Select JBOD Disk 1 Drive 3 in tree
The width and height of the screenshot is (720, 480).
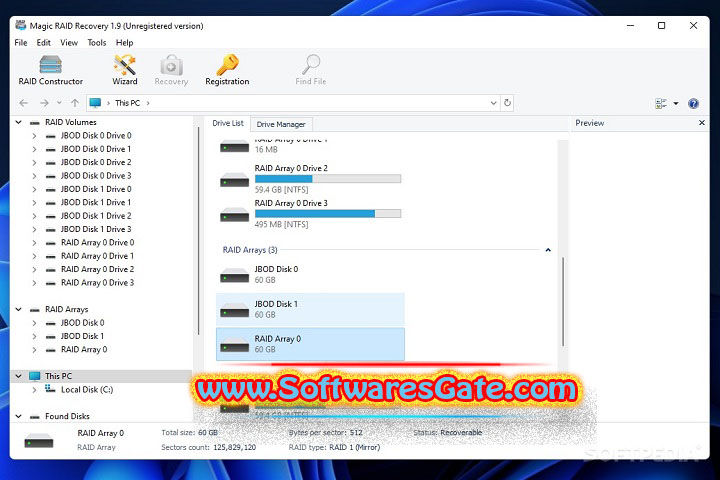(96, 229)
